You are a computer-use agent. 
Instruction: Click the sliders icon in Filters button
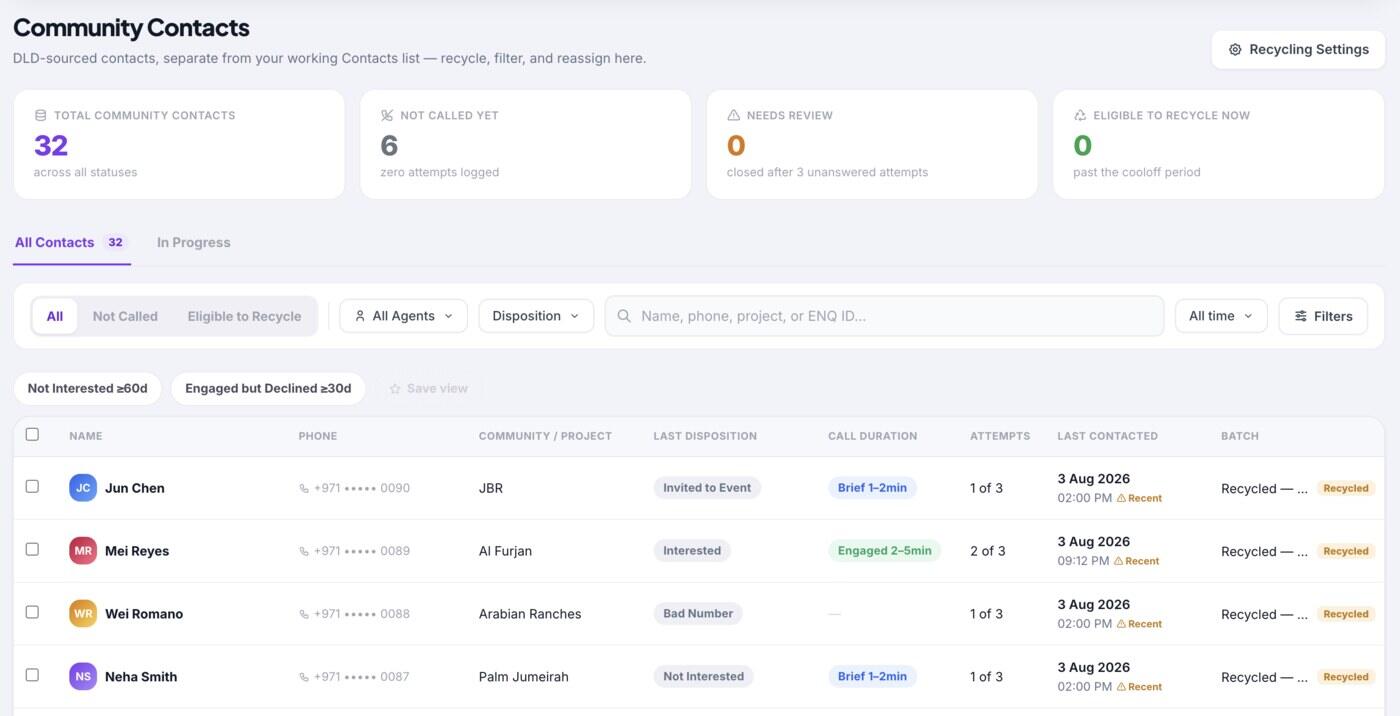pyautogui.click(x=1301, y=316)
